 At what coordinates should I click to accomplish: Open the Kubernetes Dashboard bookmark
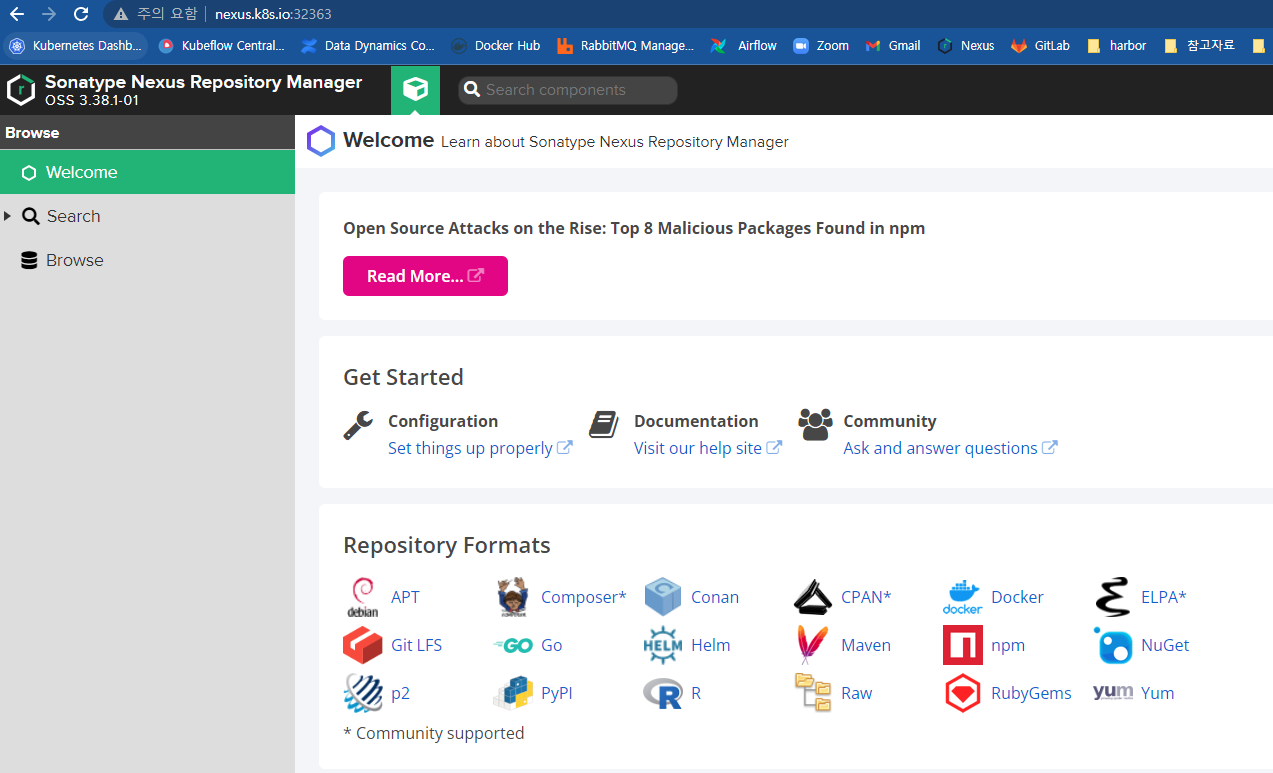coord(76,45)
